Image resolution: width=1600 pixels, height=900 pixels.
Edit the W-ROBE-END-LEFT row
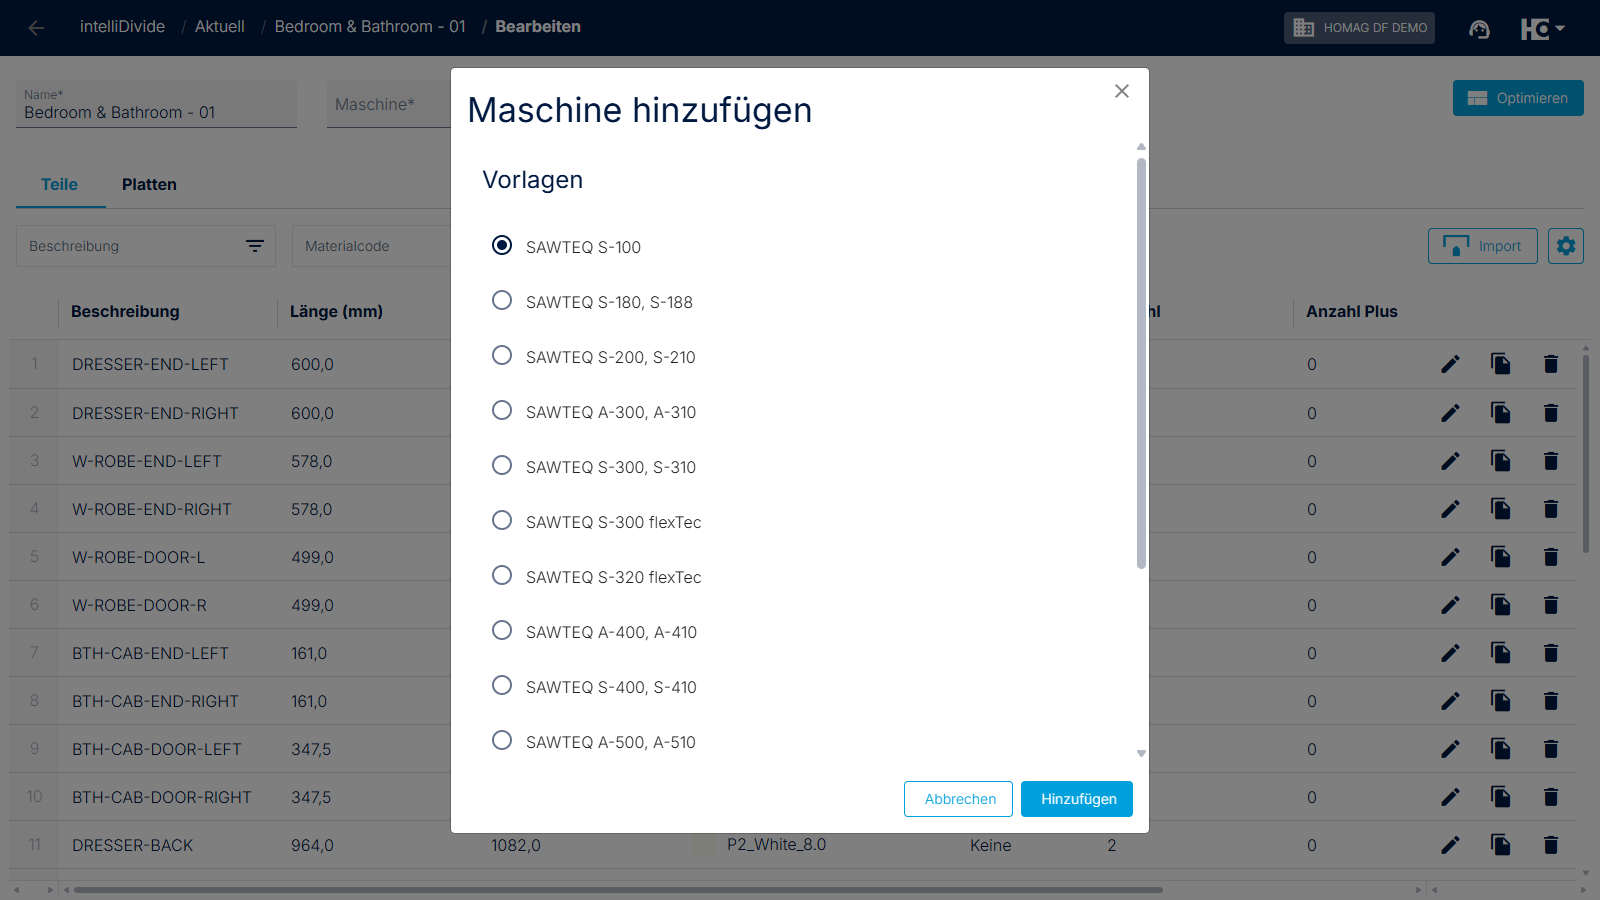tap(1450, 461)
